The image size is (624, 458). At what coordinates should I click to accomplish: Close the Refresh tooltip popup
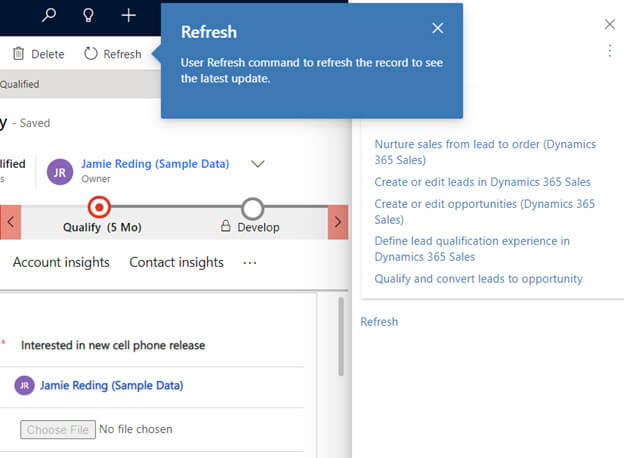click(437, 28)
